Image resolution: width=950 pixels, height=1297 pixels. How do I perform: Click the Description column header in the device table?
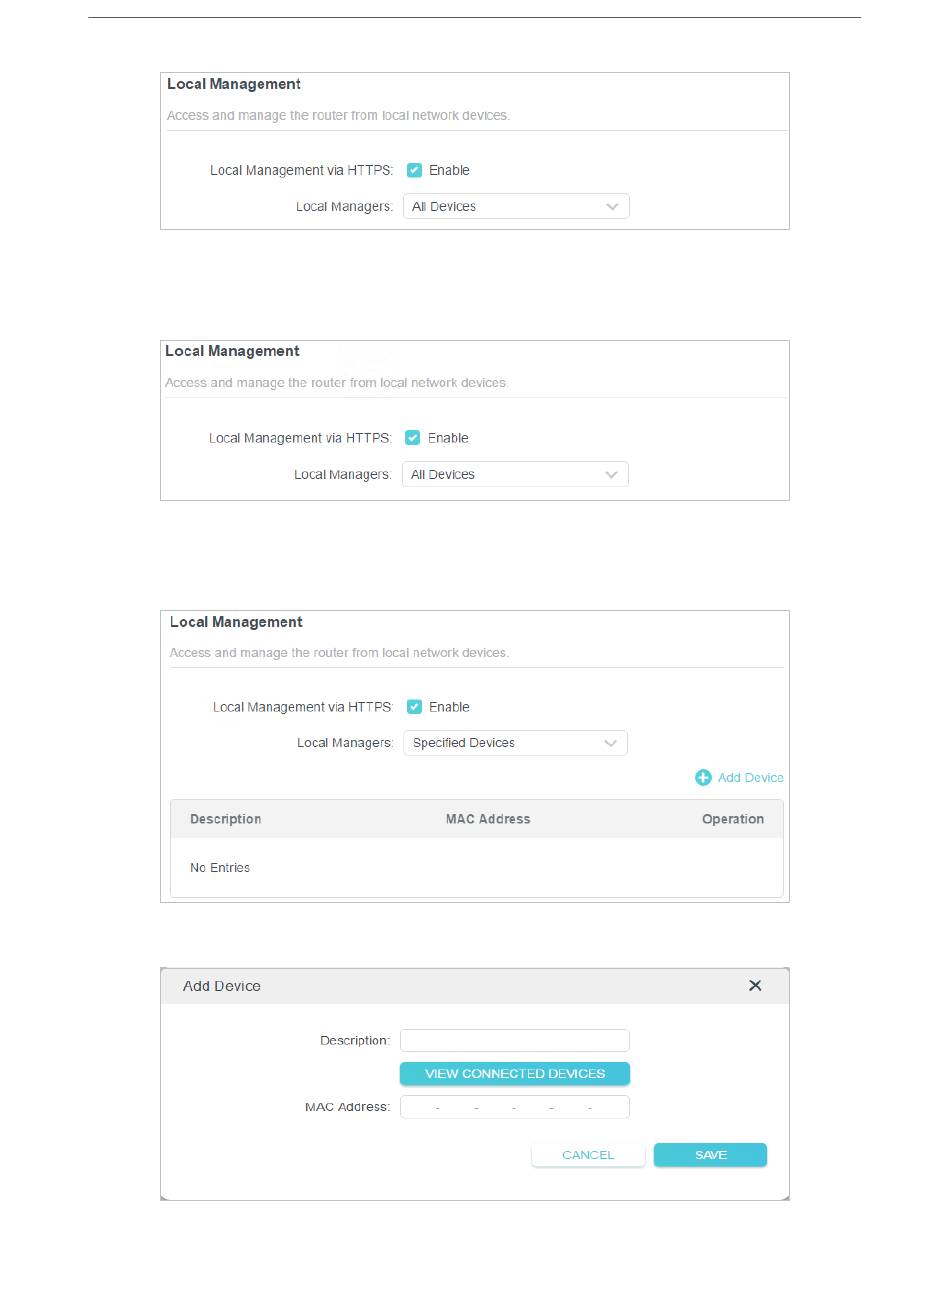tap(225, 819)
